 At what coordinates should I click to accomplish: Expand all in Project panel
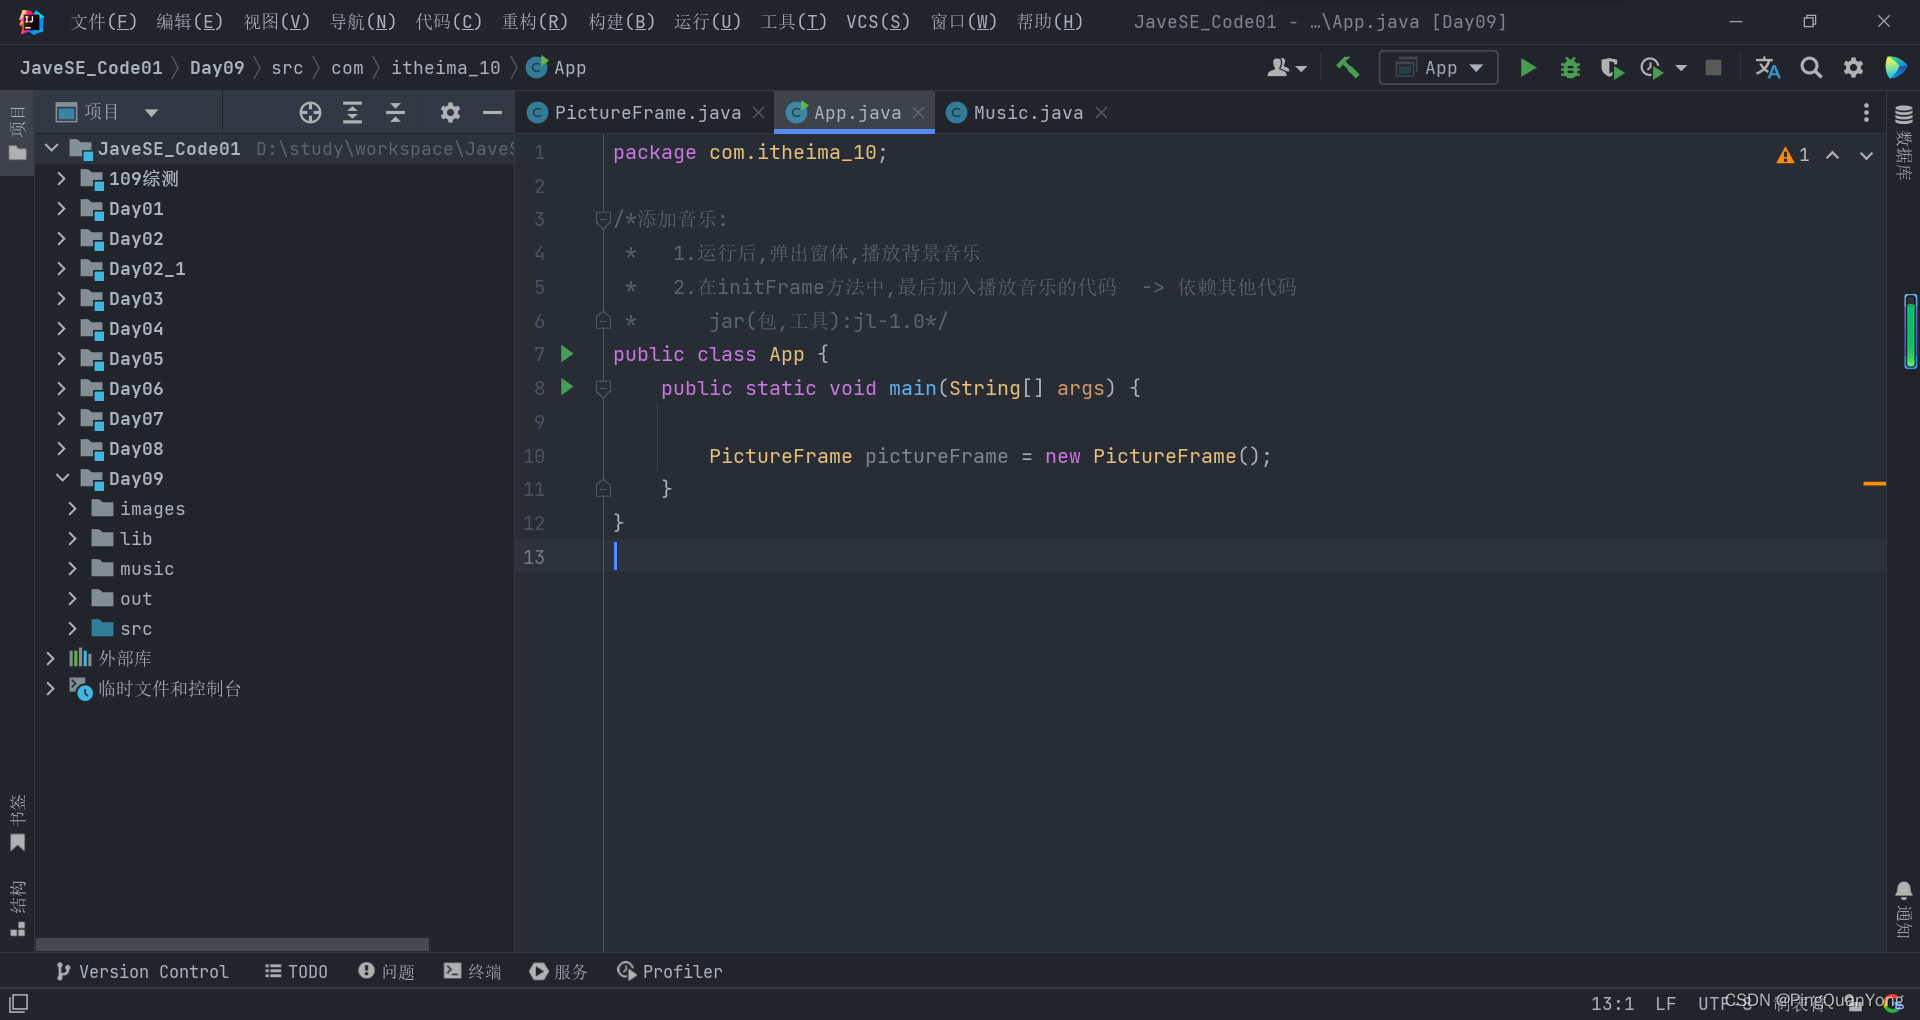coord(352,112)
